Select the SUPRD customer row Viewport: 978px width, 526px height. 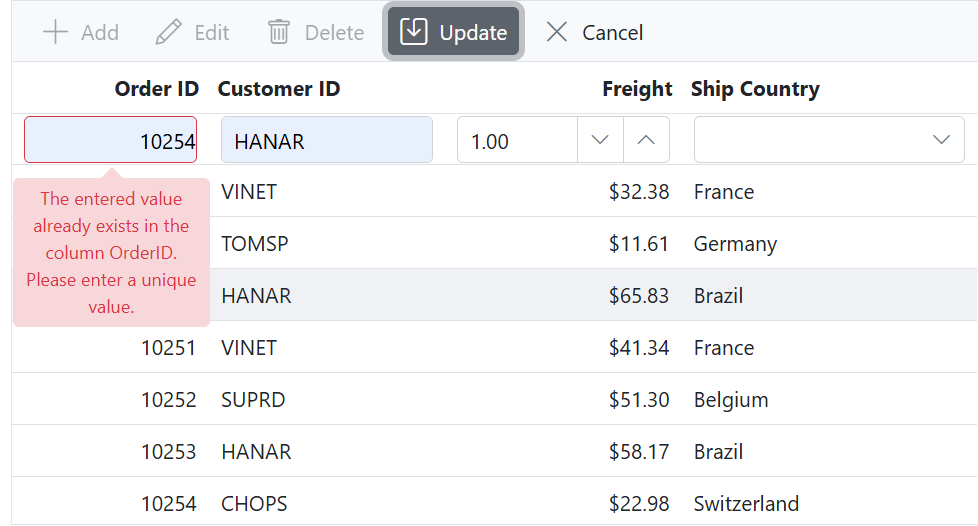tap(253, 400)
